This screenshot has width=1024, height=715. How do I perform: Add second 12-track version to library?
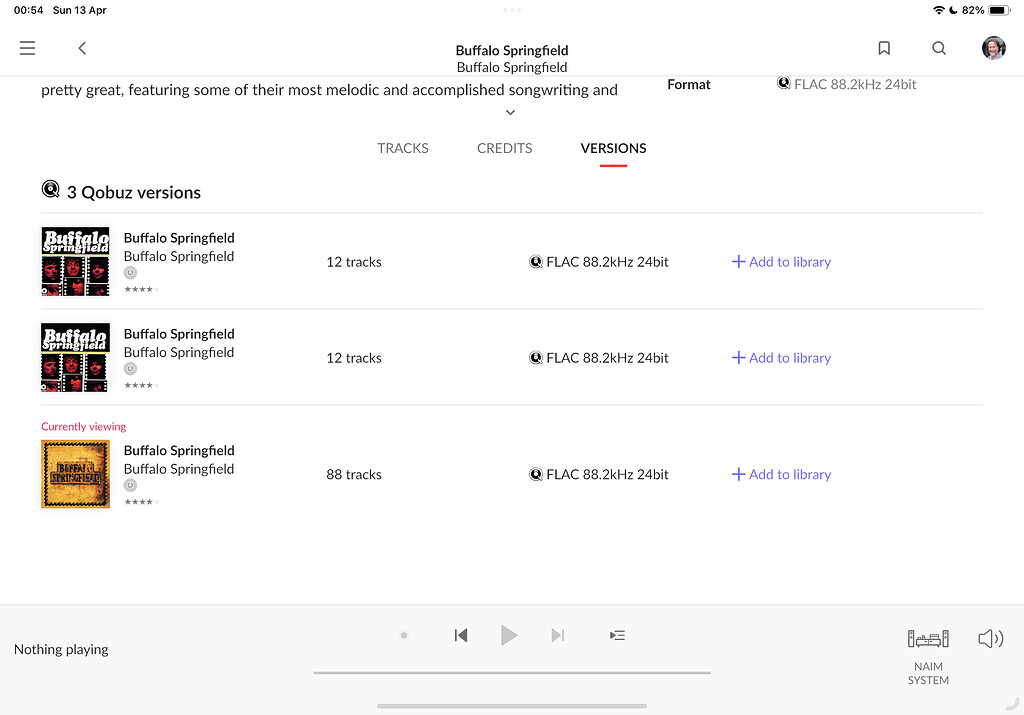[x=781, y=358]
